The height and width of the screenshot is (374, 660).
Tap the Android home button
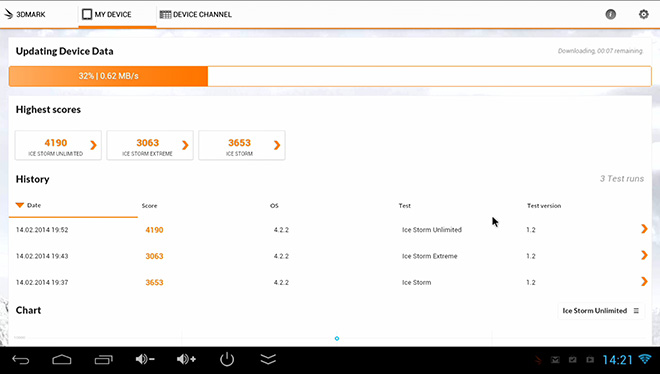click(x=62, y=360)
